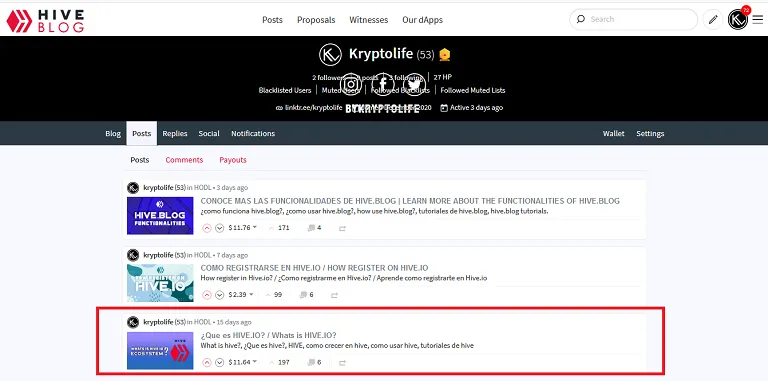
Task: Downvote the Que es HIVE.IO post
Action: pos(219,362)
